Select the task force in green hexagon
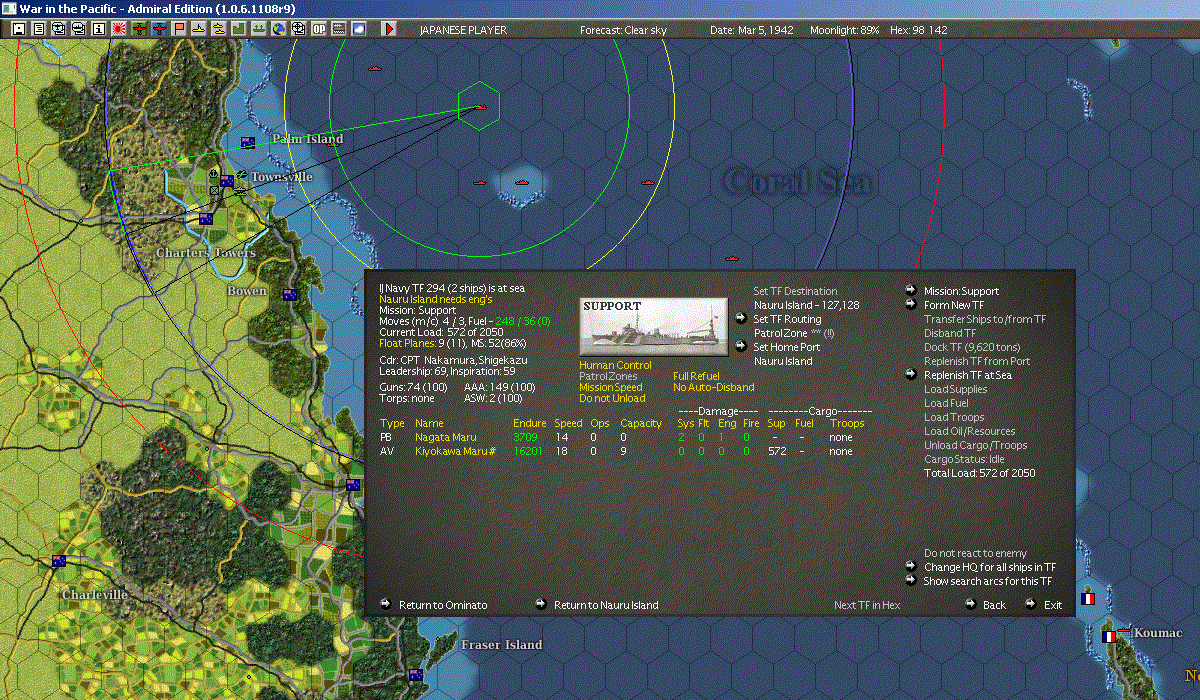Screen dimensions: 1200x700 (x=481, y=107)
